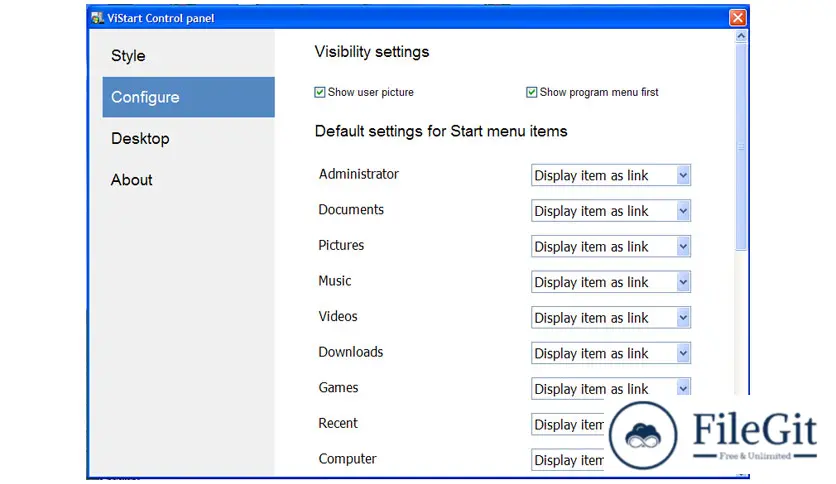
Task: Click the ViStart title bar icon
Action: (97, 18)
